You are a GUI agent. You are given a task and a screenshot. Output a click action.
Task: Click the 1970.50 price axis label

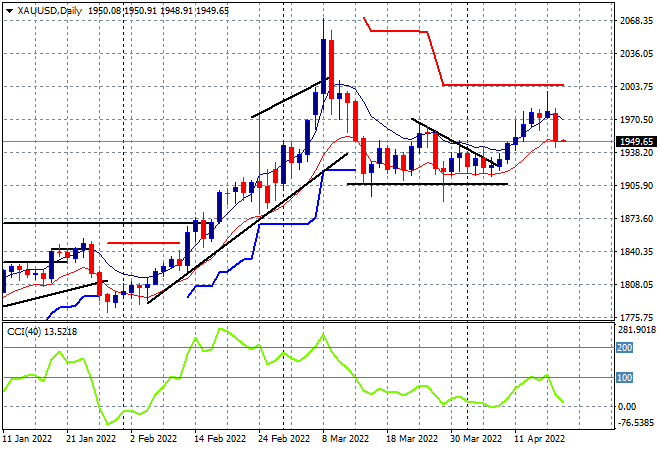pos(636,120)
